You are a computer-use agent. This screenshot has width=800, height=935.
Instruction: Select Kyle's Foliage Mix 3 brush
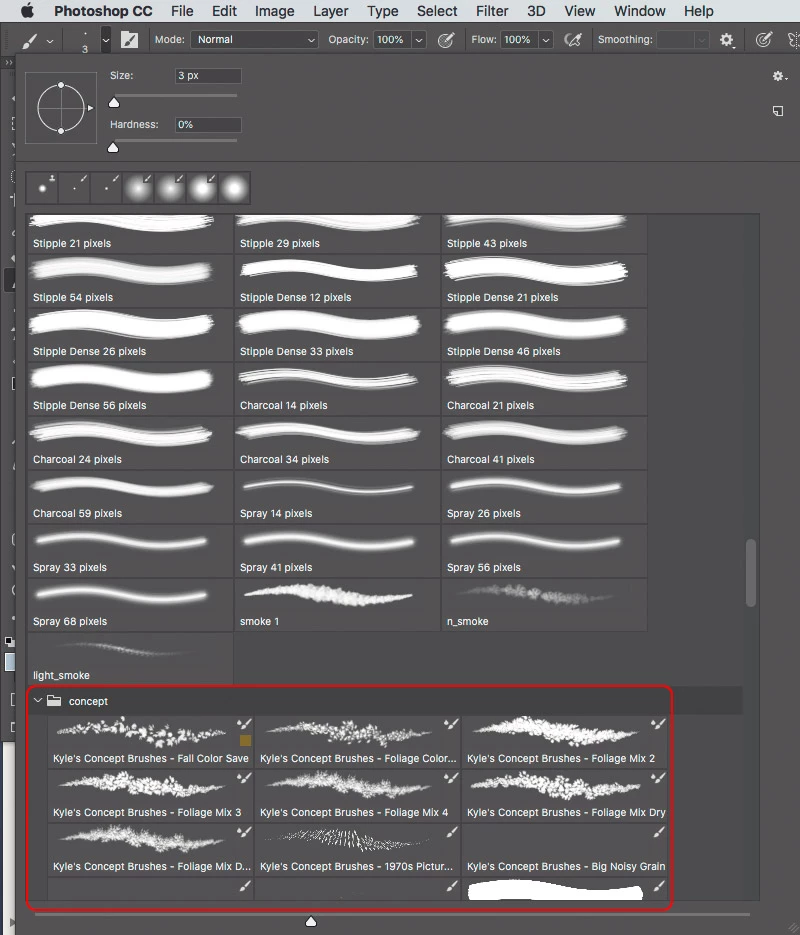pyautogui.click(x=151, y=796)
